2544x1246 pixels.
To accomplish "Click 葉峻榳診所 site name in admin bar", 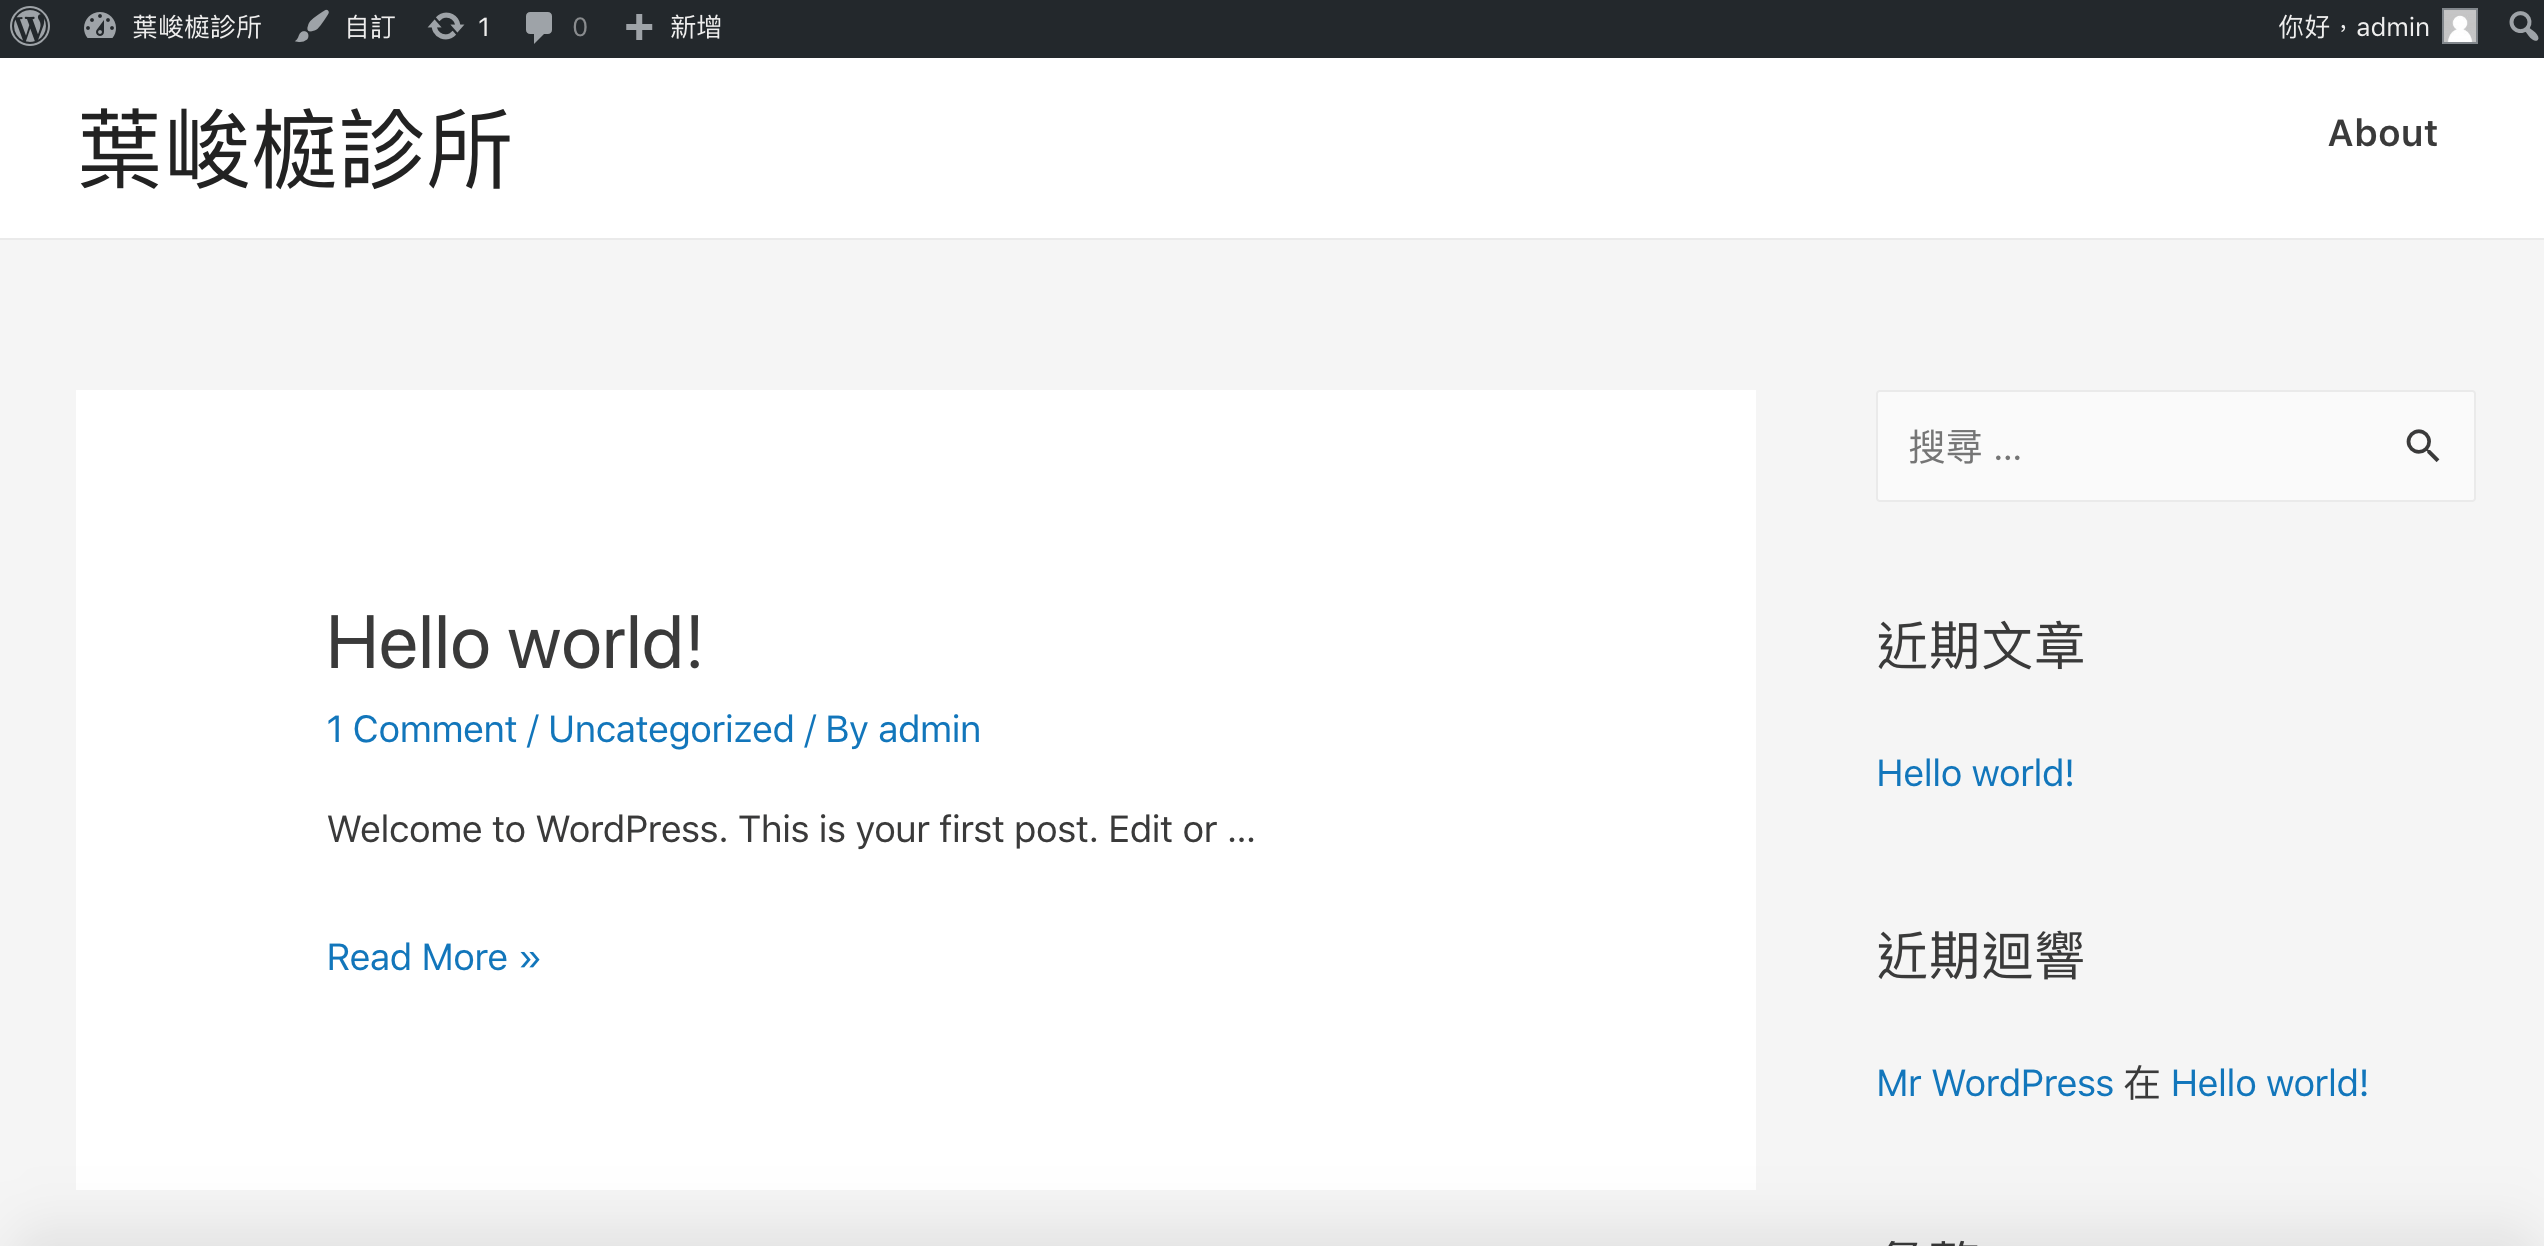I will point(197,27).
